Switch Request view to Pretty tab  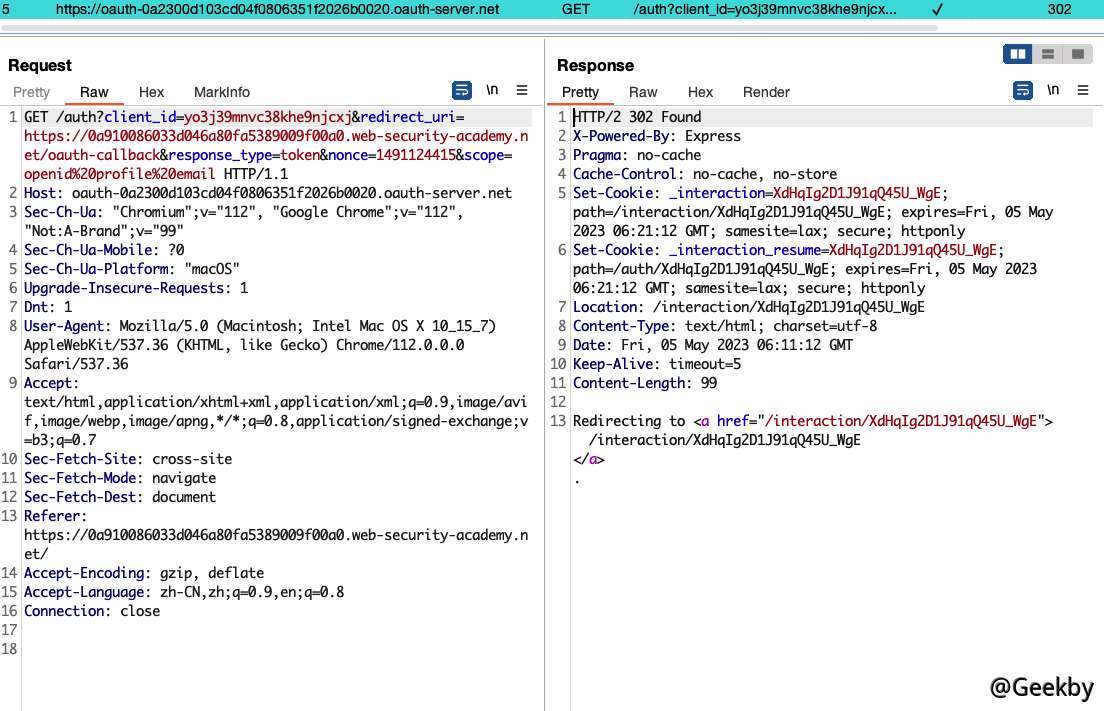pos(31,92)
